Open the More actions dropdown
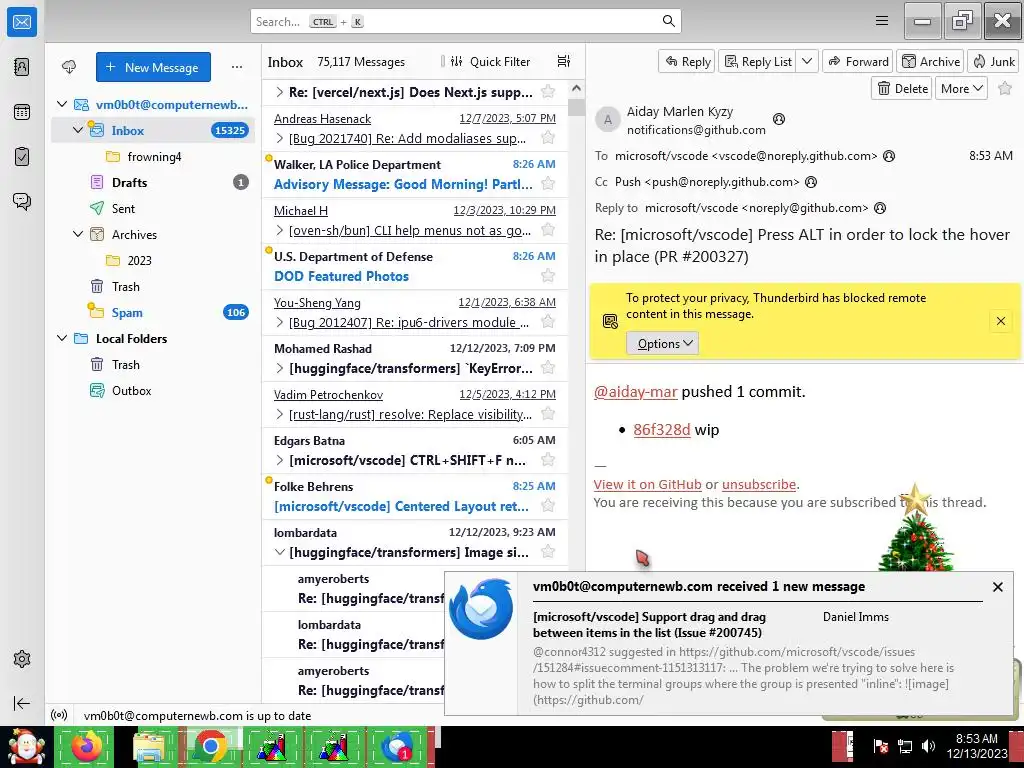This screenshot has height=768, width=1024. click(x=961, y=88)
